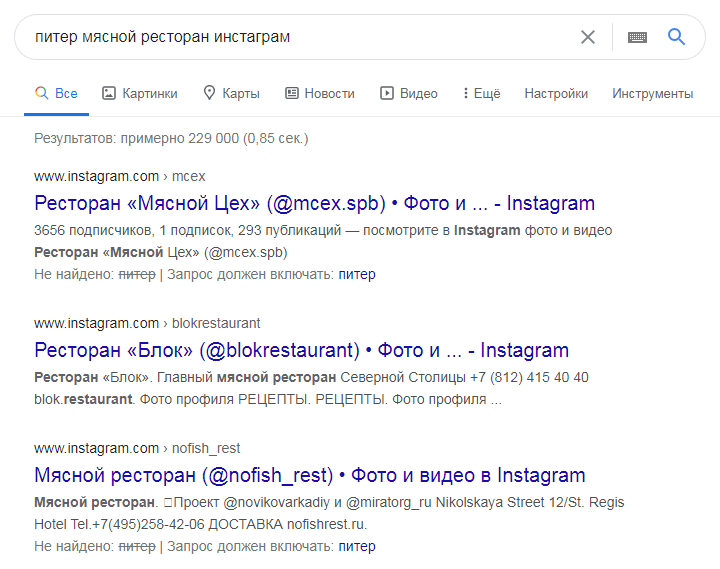Click snippet line with 'ДОСТАВКА nofishrest.ru'
The image size is (720, 569).
pyautogui.click(x=201, y=524)
